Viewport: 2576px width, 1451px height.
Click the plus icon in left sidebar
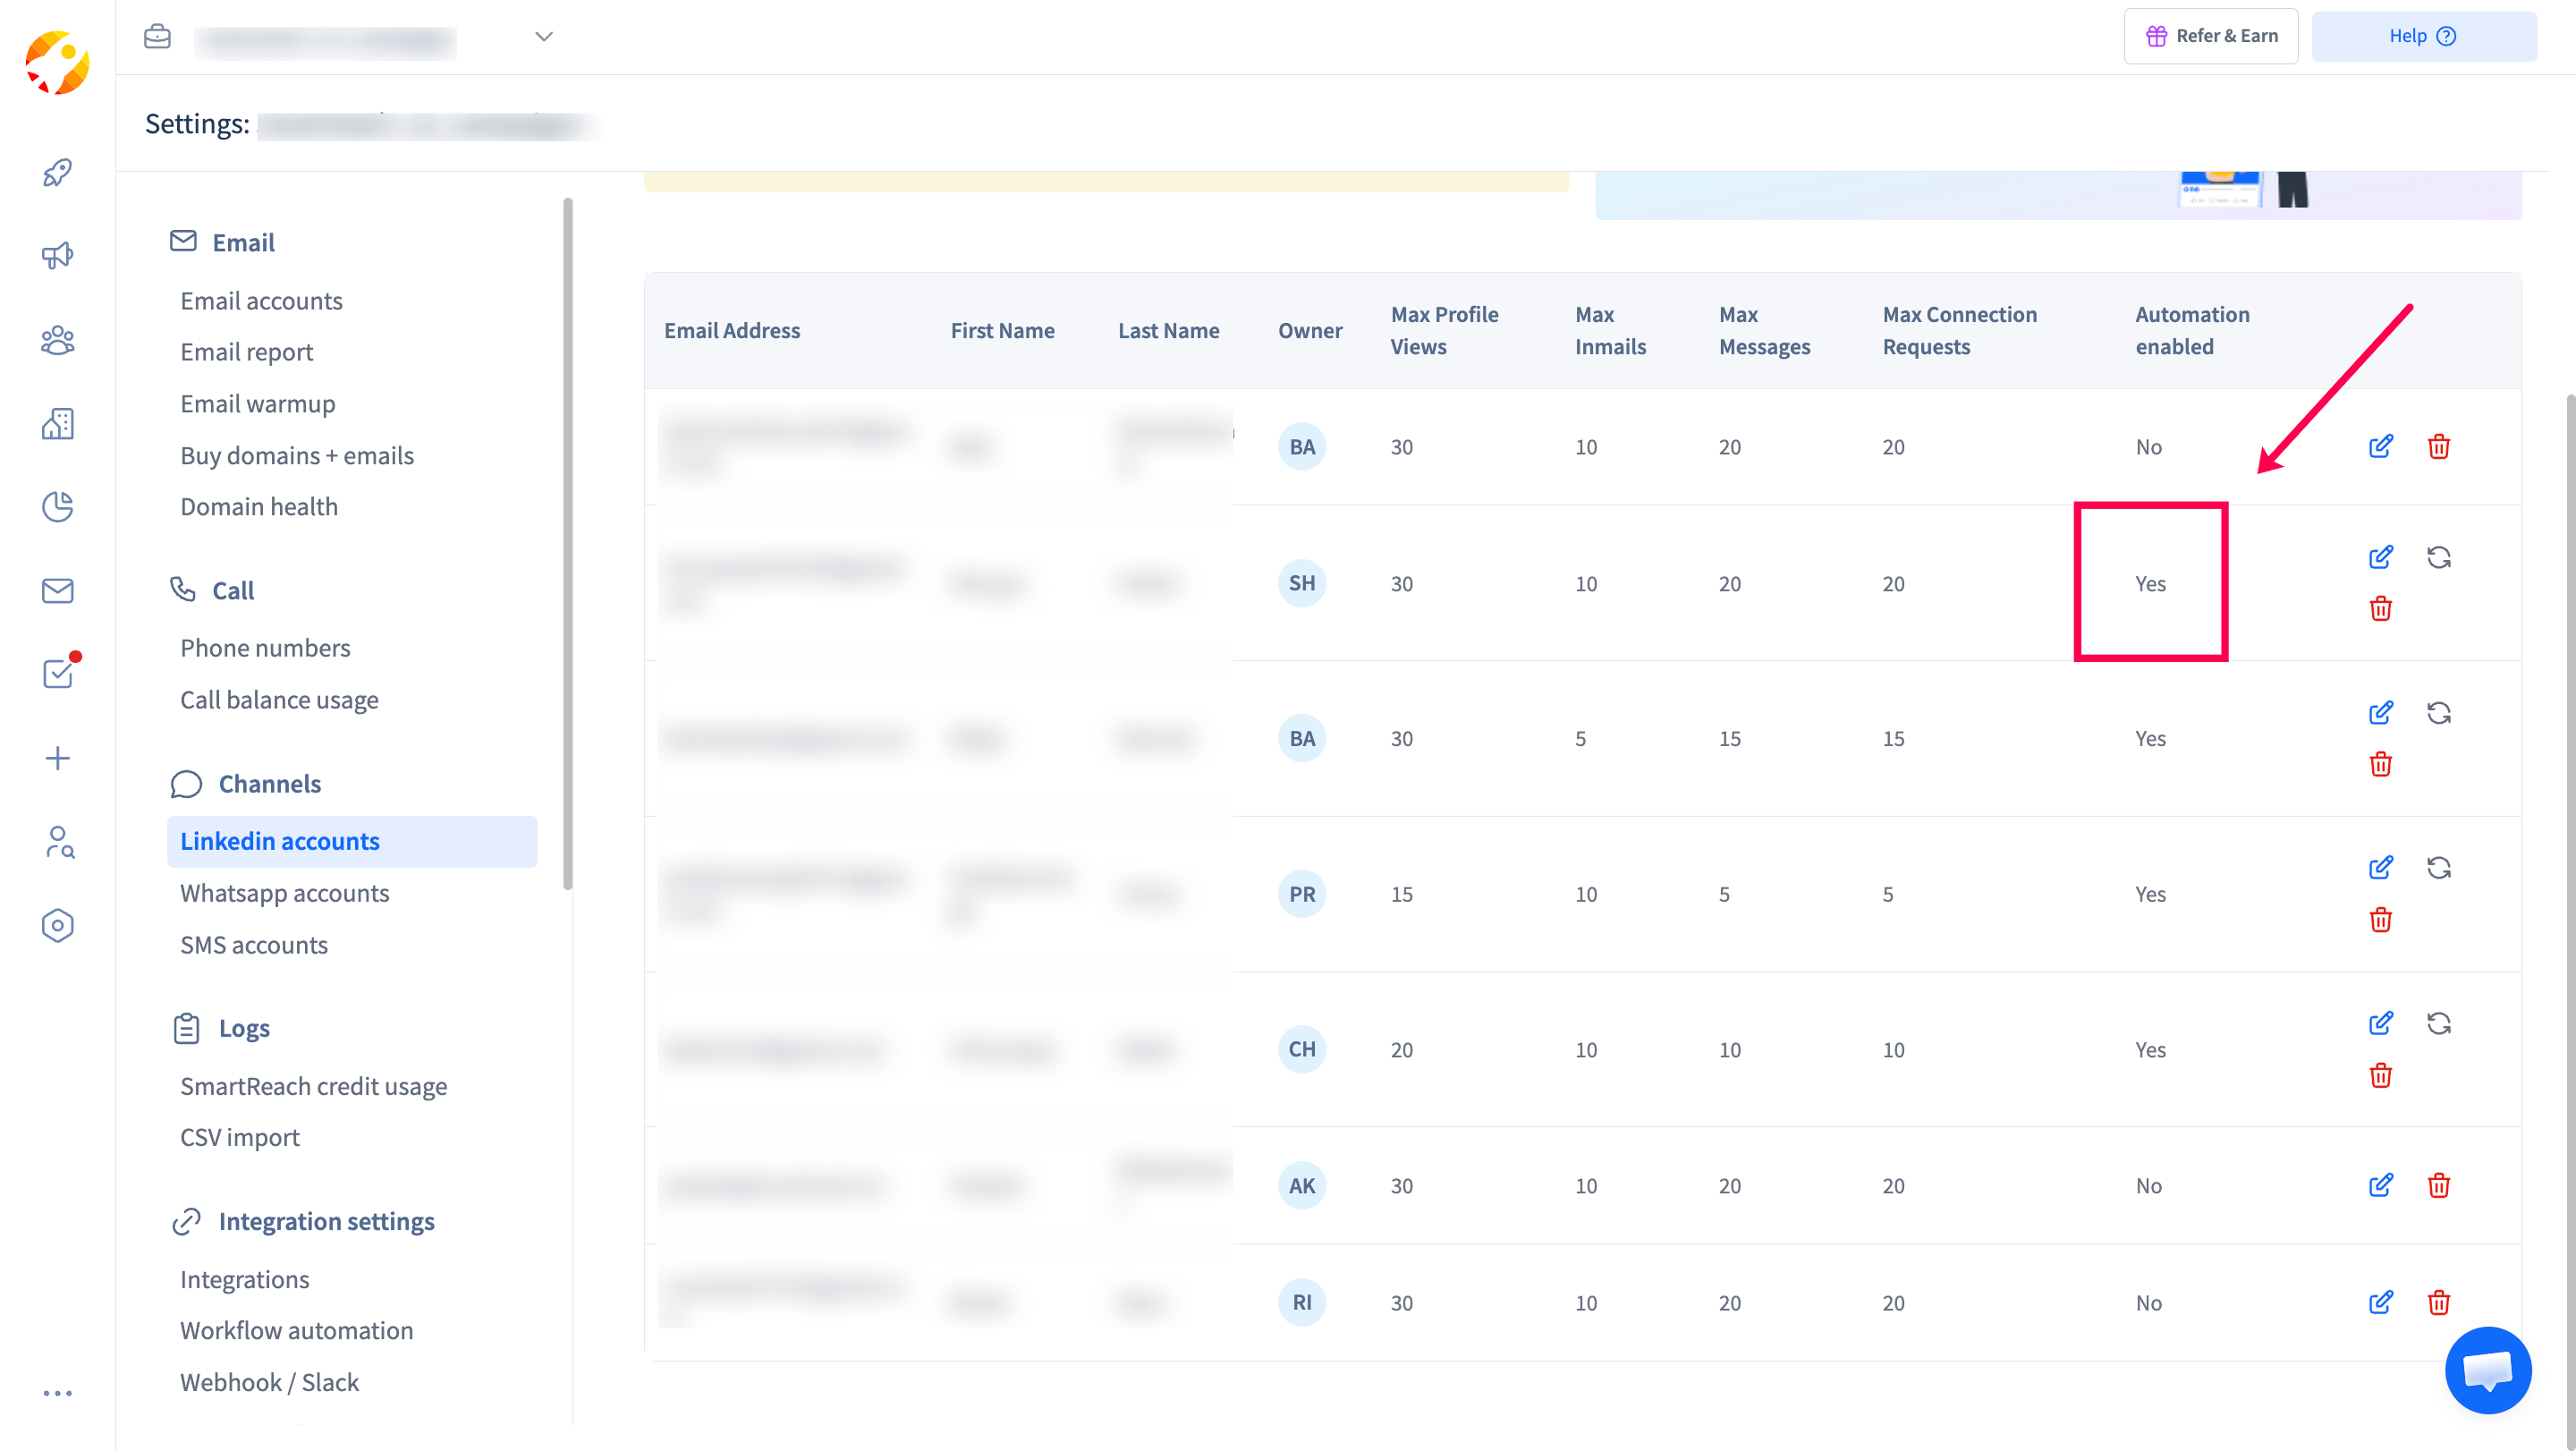pos(57,758)
